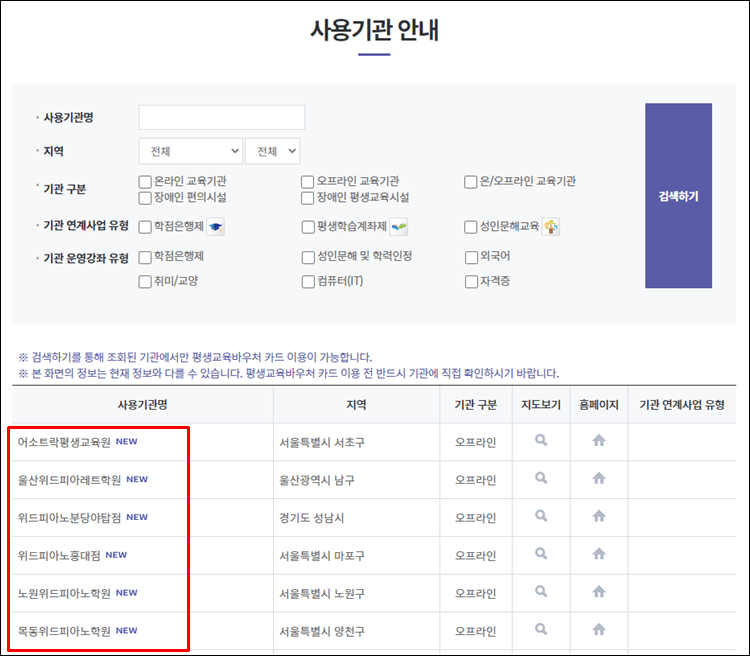Image resolution: width=750 pixels, height=656 pixels.
Task: Click 지도보기 column header
Action: click(541, 405)
